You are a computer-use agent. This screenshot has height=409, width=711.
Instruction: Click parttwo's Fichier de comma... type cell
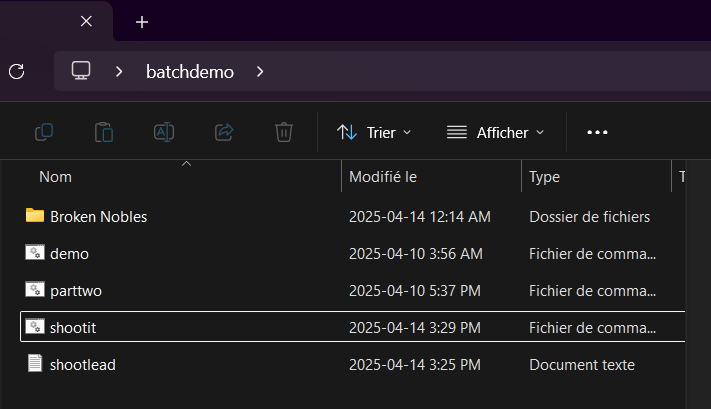593,291
